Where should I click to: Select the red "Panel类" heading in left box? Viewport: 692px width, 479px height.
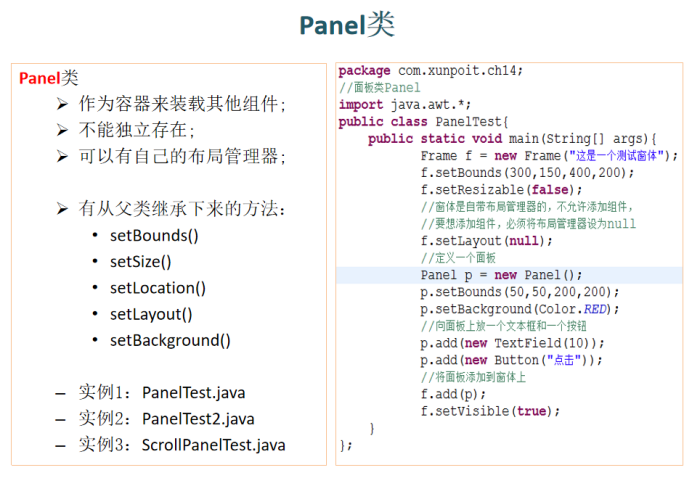[49, 78]
